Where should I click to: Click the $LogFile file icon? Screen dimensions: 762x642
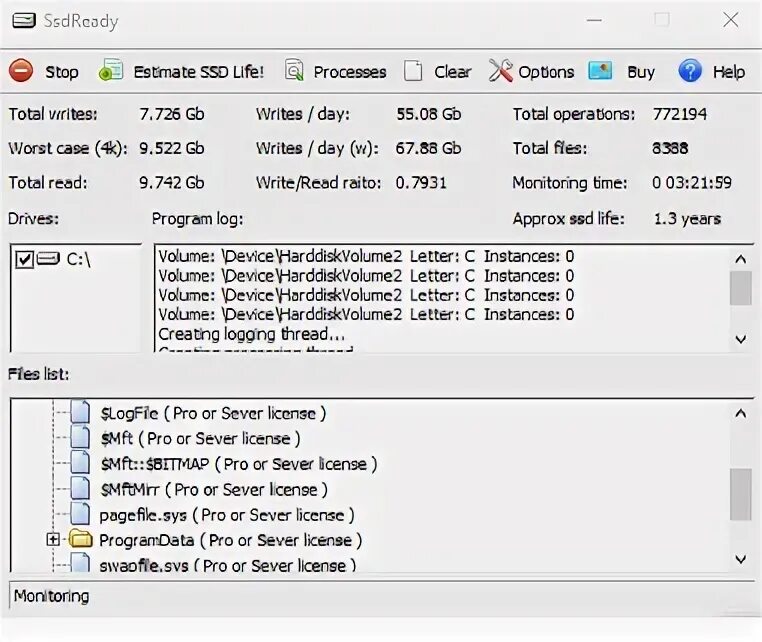click(80, 412)
